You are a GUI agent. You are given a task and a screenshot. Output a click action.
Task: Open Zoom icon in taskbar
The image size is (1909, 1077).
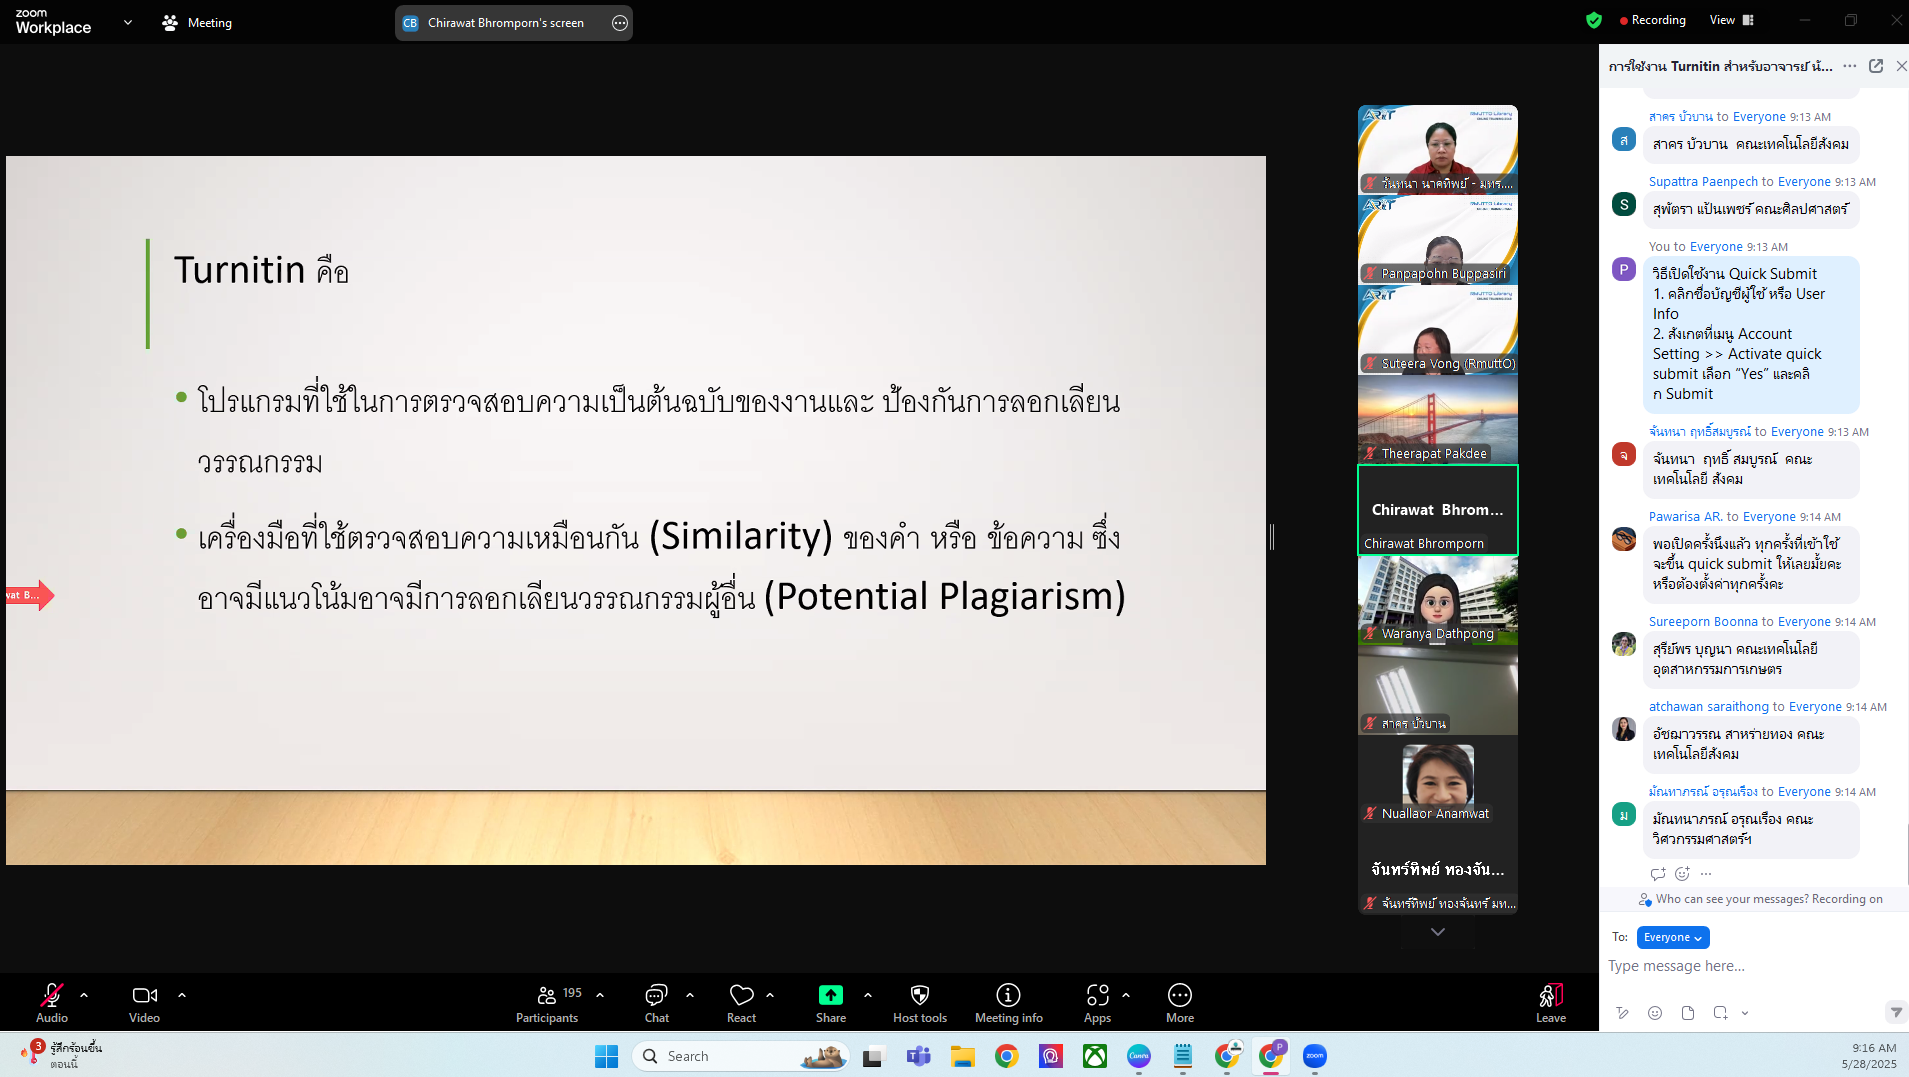pyautogui.click(x=1315, y=1056)
